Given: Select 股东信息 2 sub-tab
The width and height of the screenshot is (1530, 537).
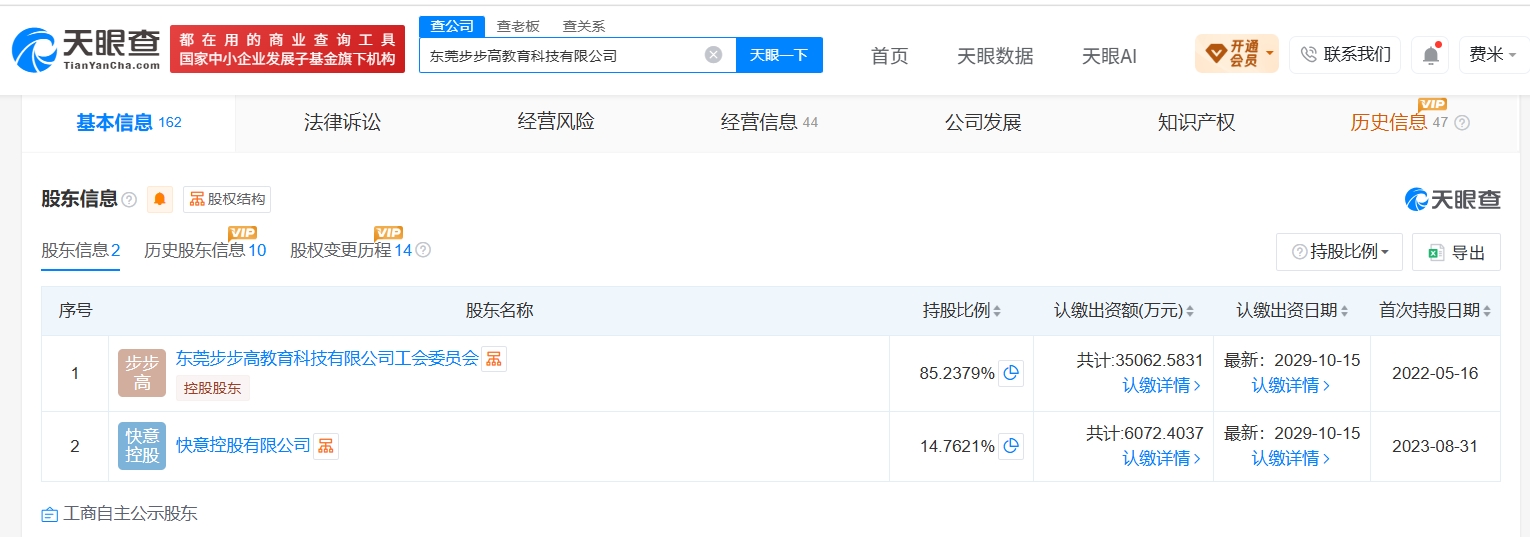Looking at the screenshot, I should point(81,250).
